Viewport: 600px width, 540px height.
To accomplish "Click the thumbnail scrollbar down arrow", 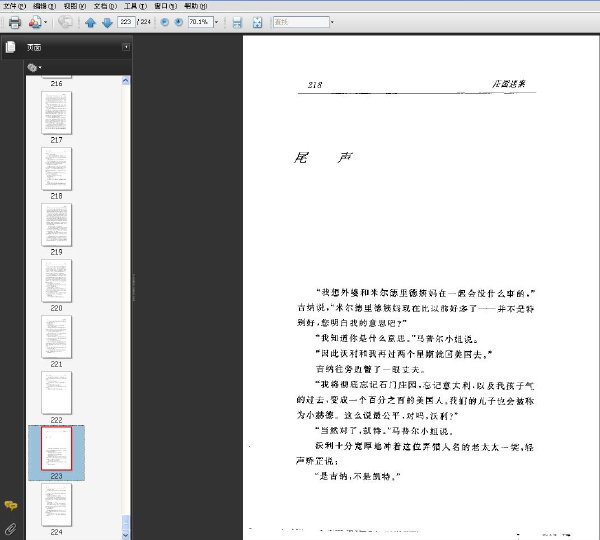I will (x=126, y=535).
